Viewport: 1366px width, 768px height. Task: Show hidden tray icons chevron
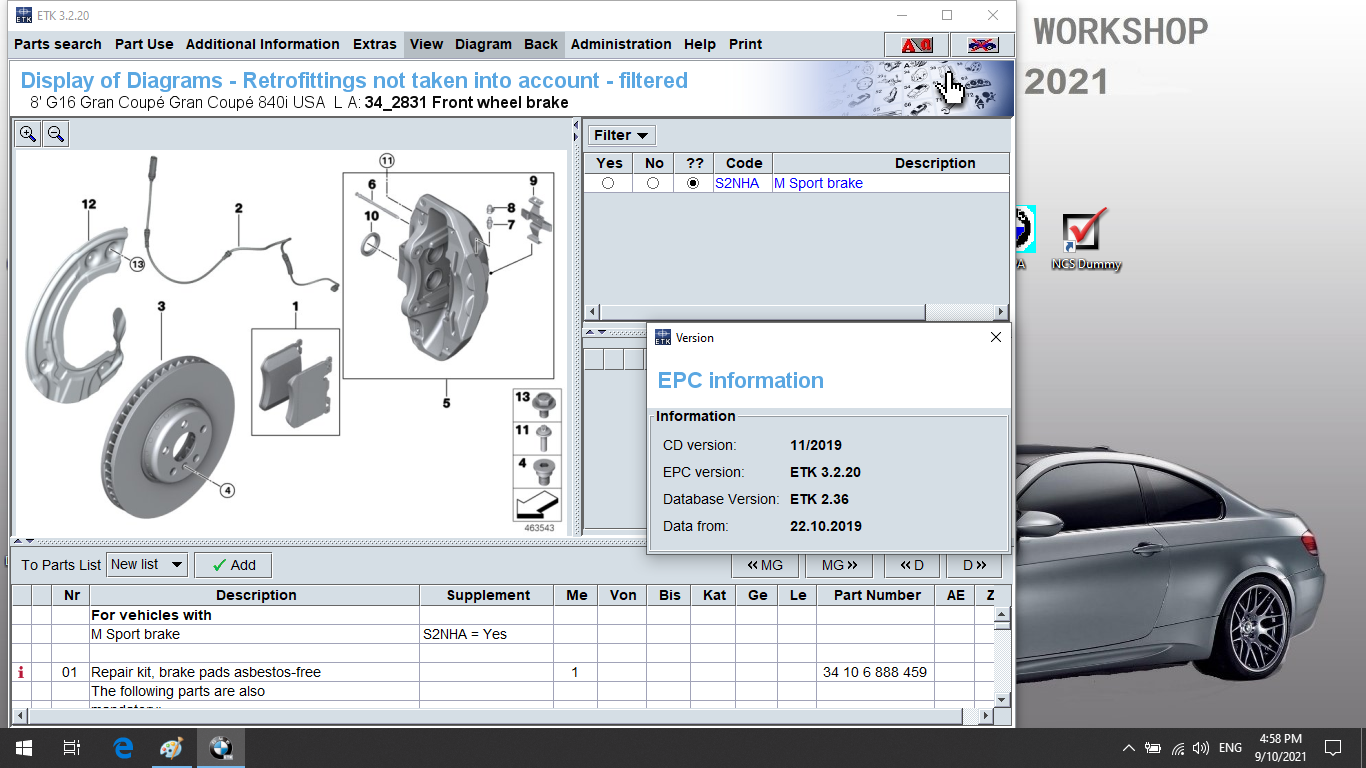point(1129,748)
